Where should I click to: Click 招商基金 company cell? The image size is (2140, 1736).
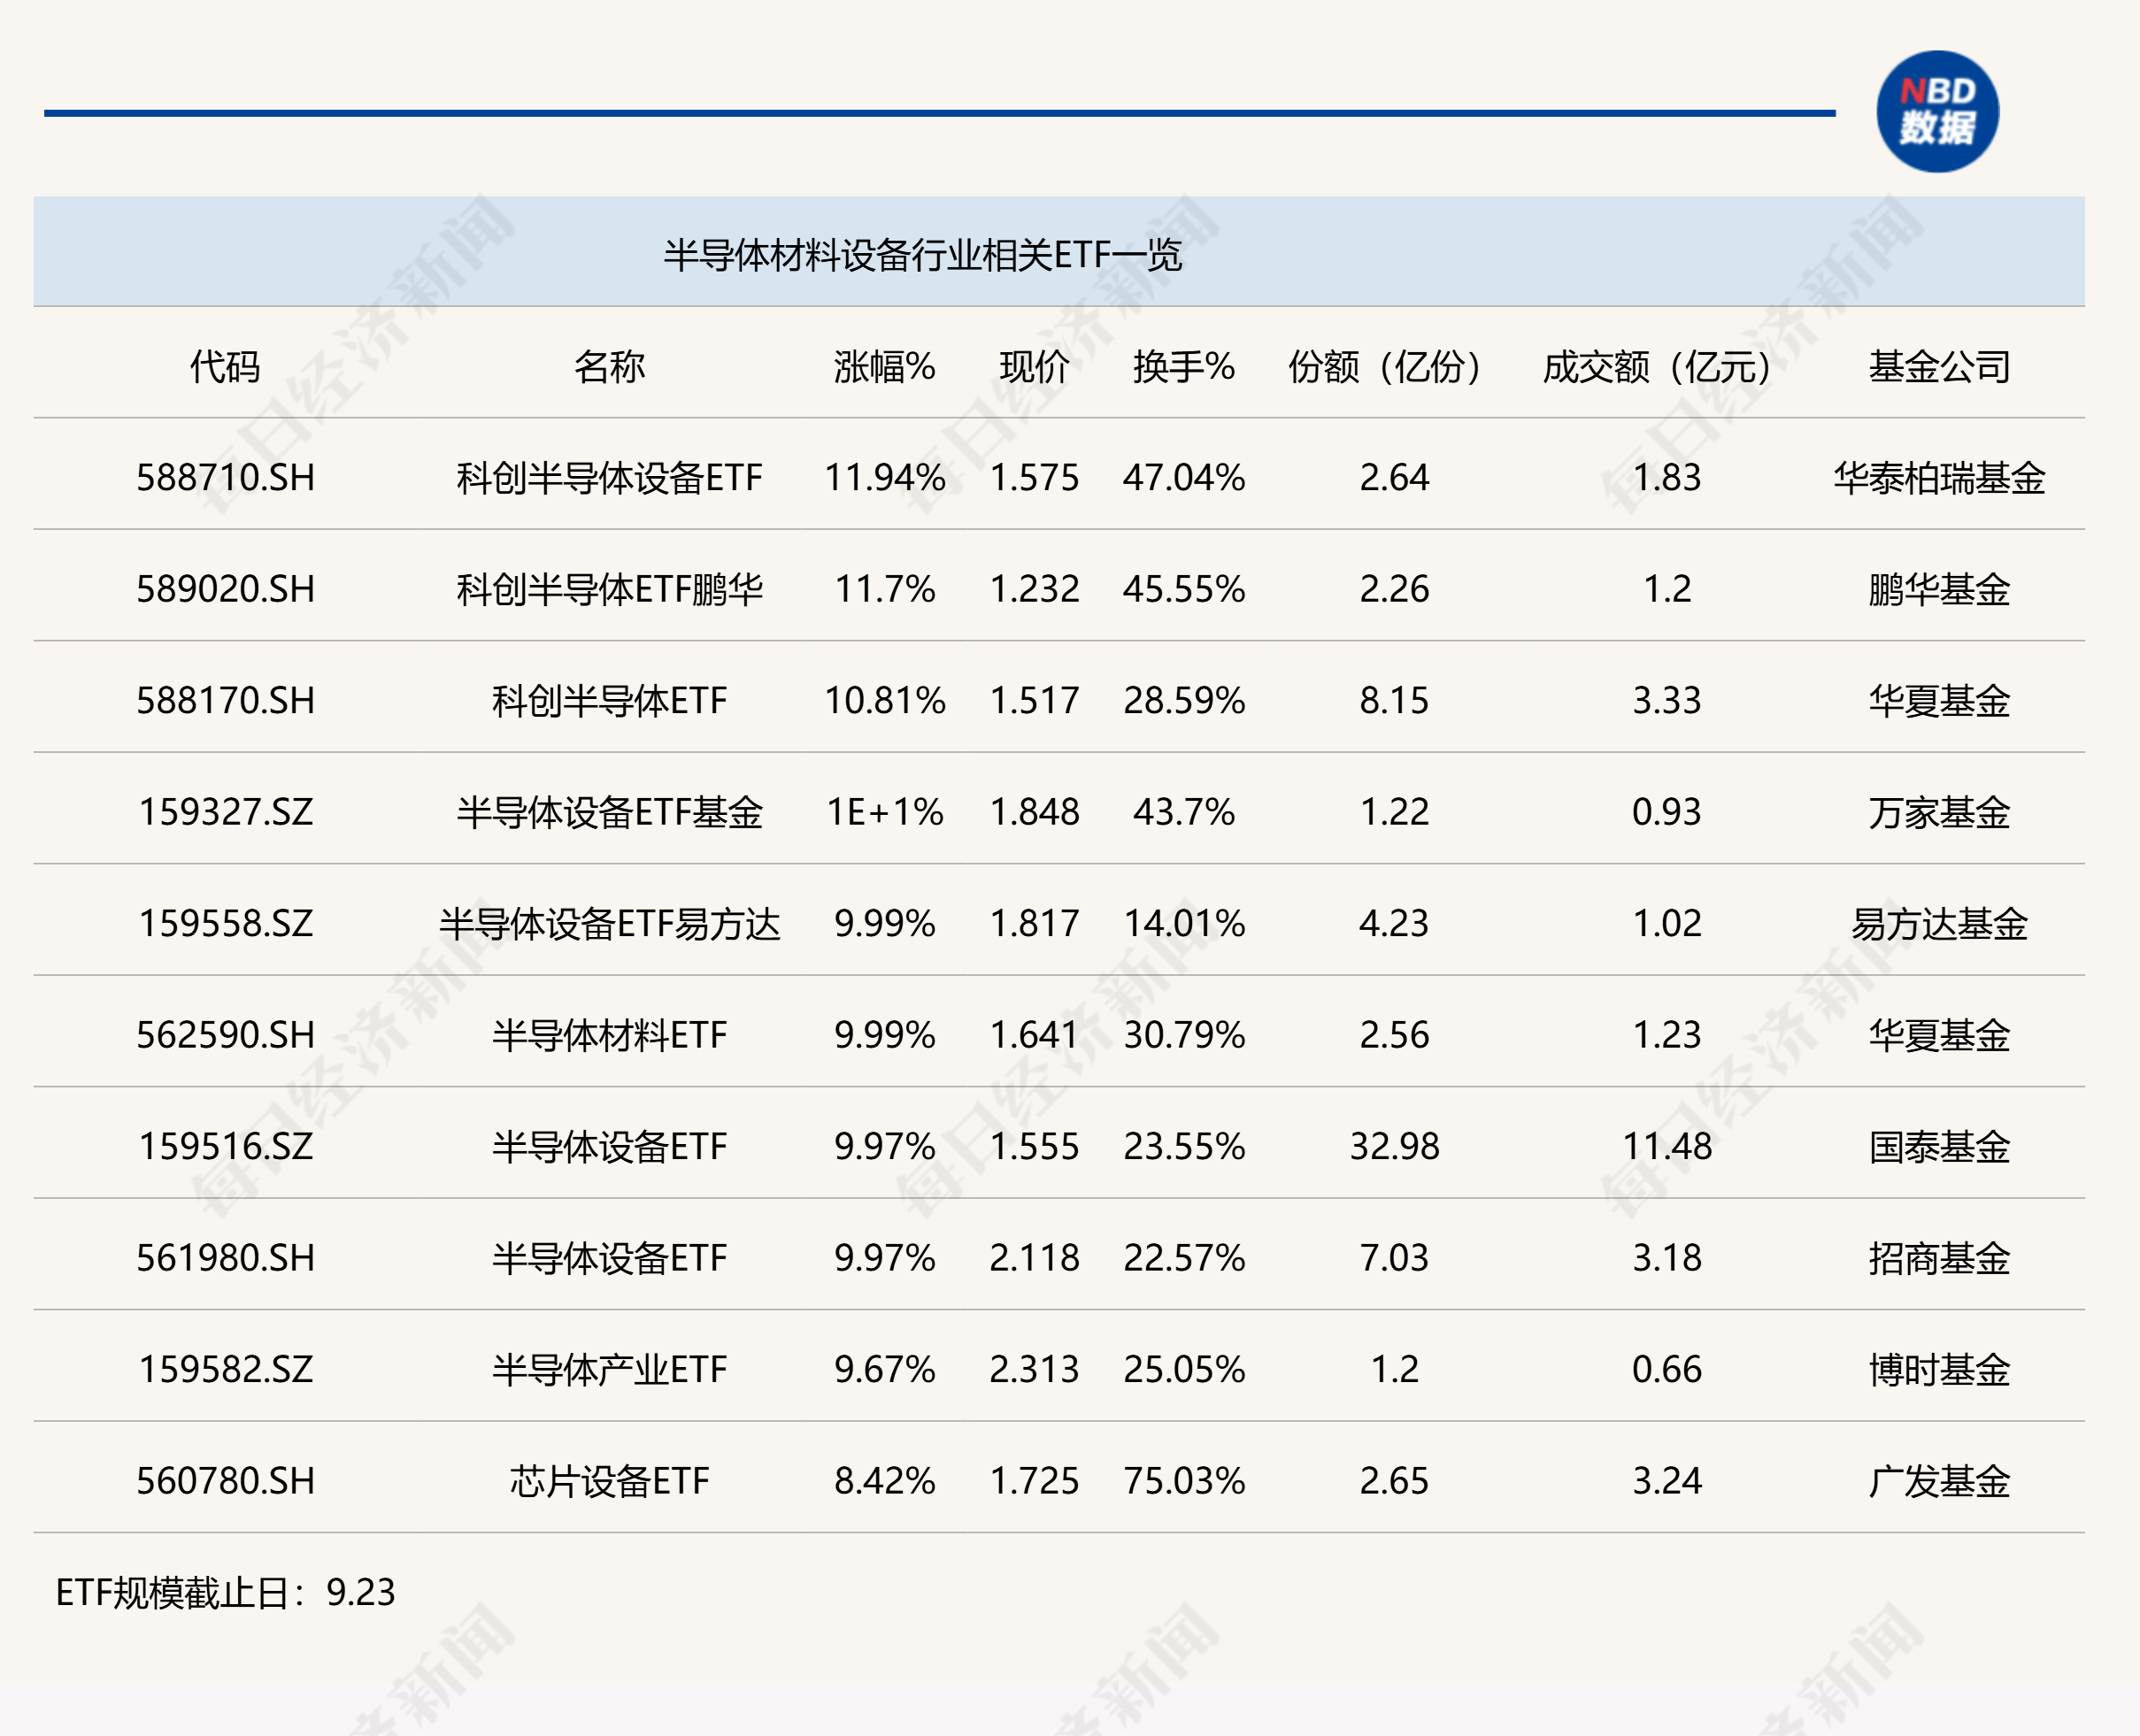(1939, 1258)
